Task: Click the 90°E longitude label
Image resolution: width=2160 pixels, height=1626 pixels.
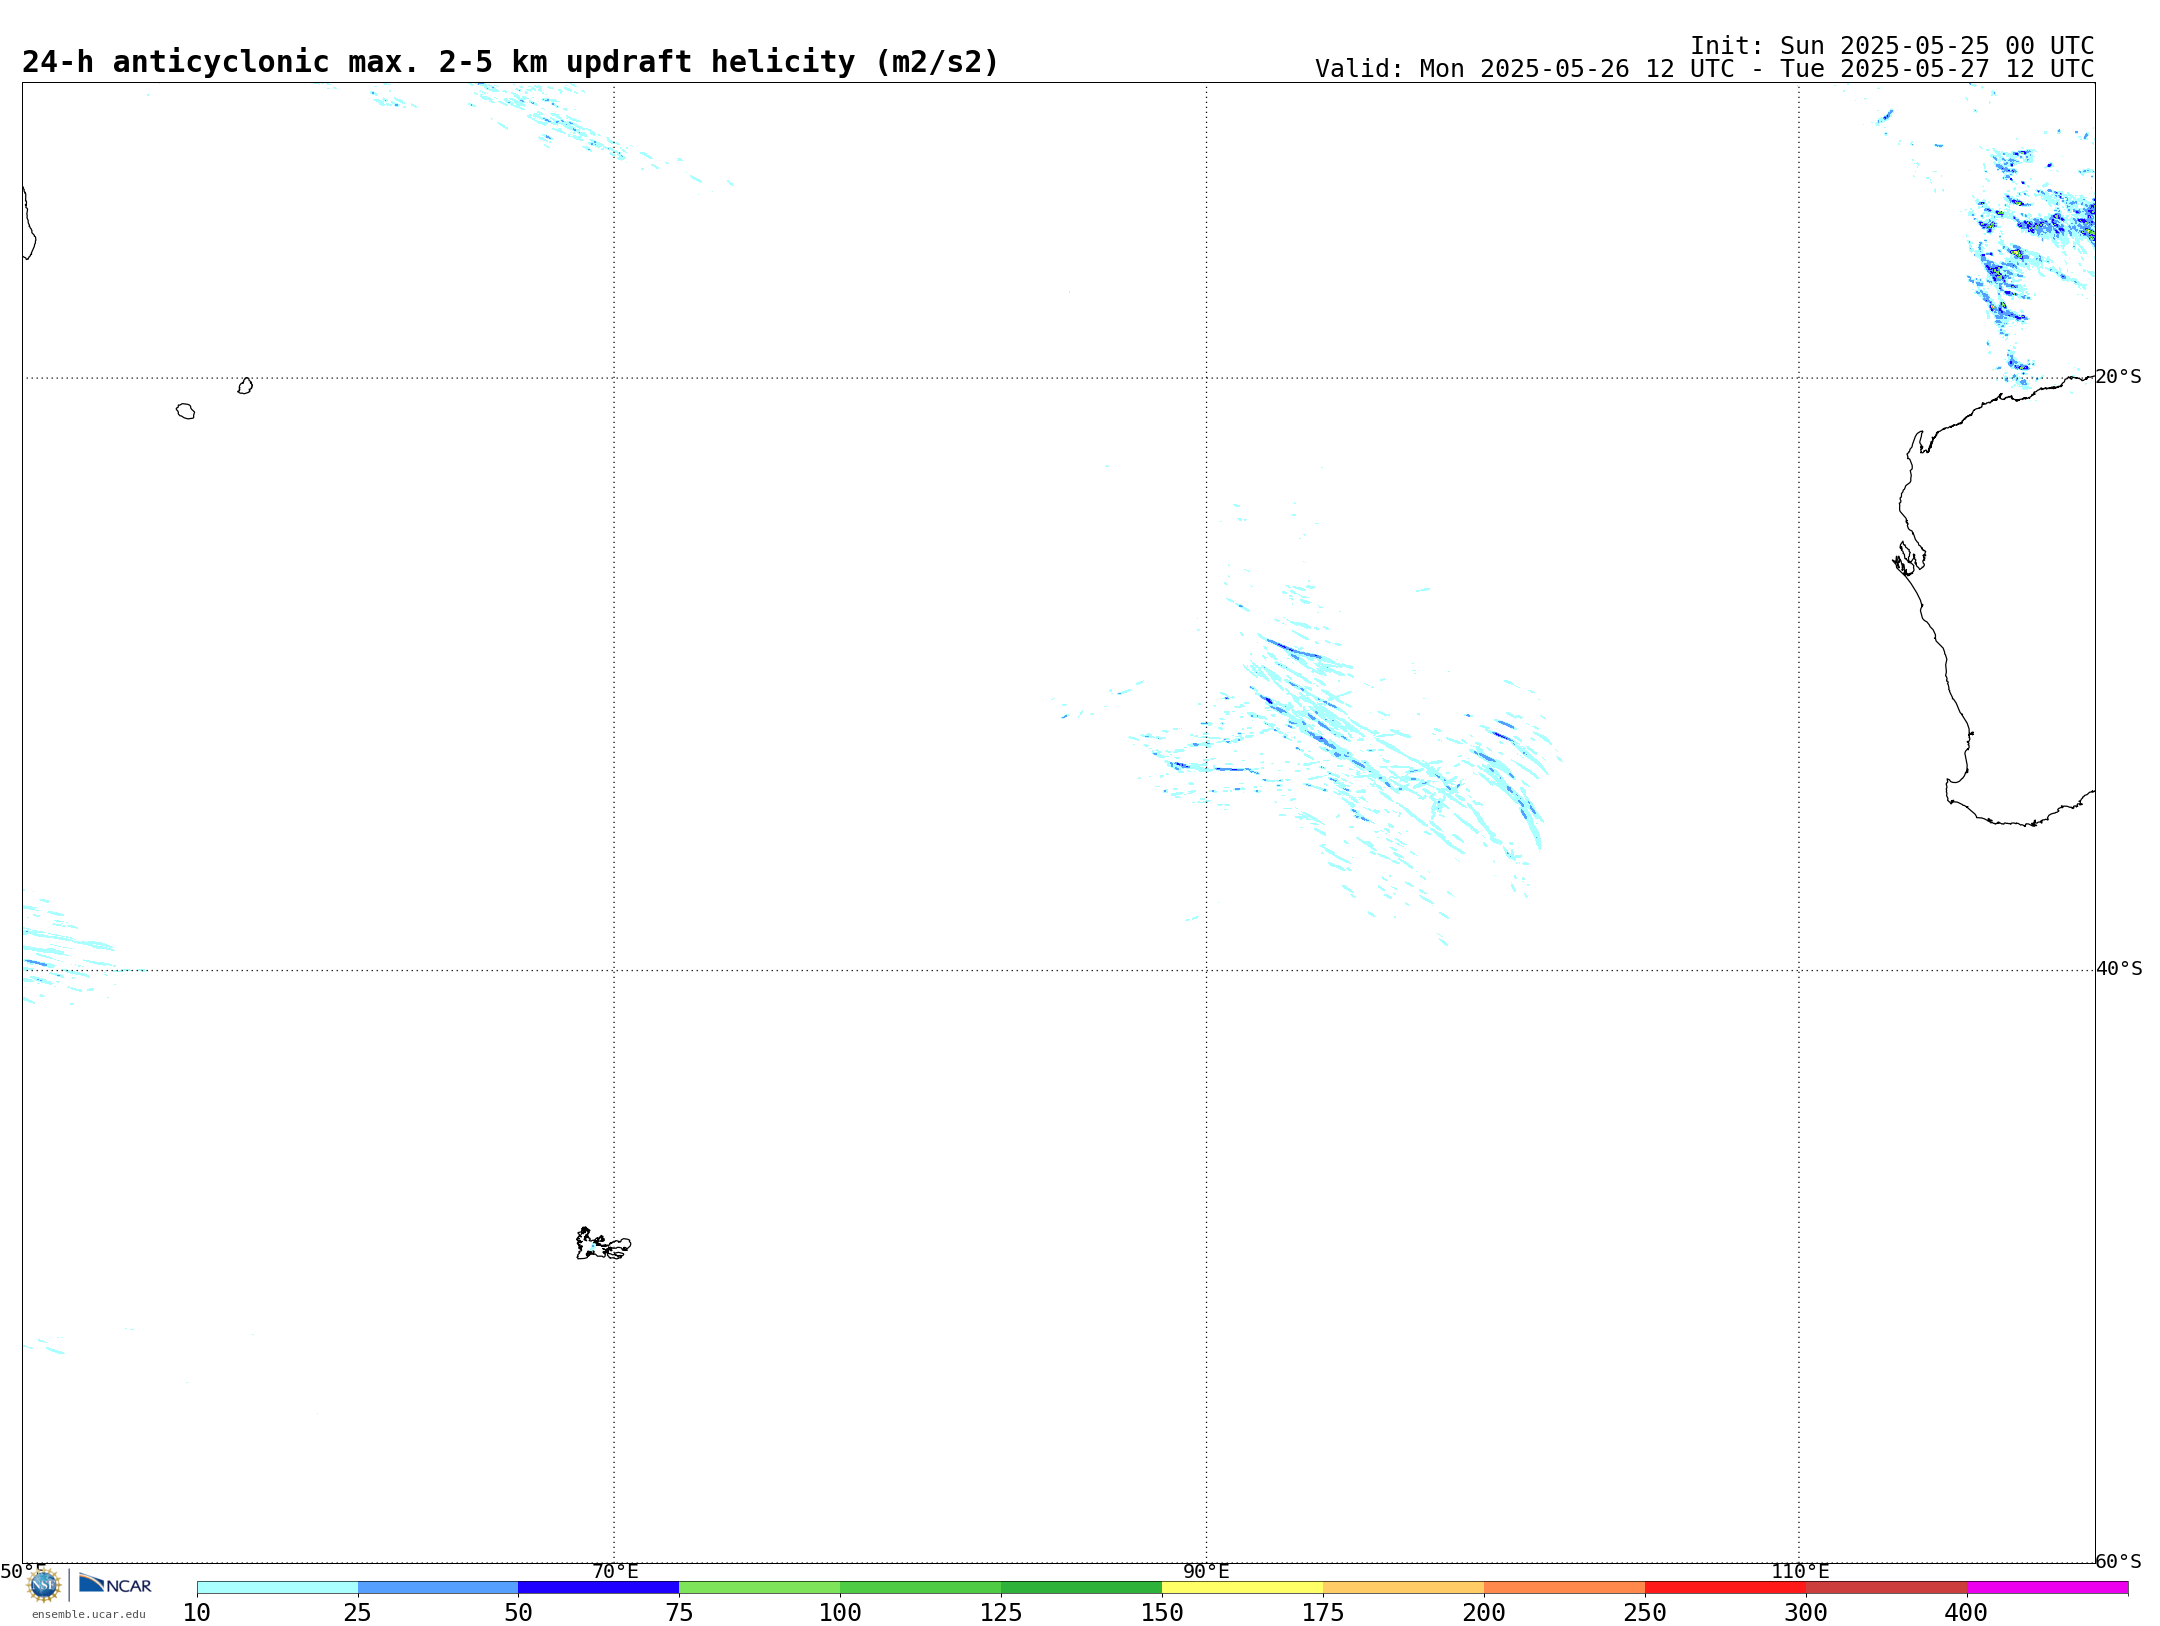Action: click(x=1206, y=1571)
